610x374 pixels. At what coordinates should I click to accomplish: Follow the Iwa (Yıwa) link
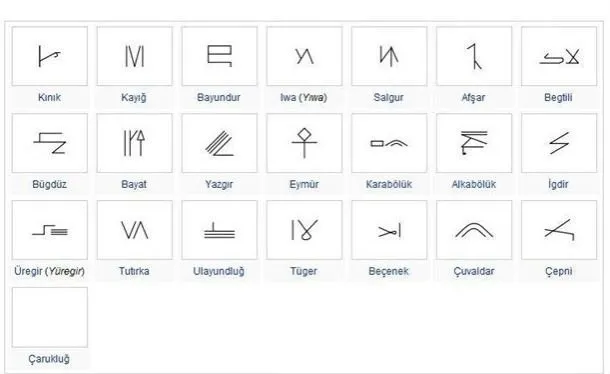point(303,97)
